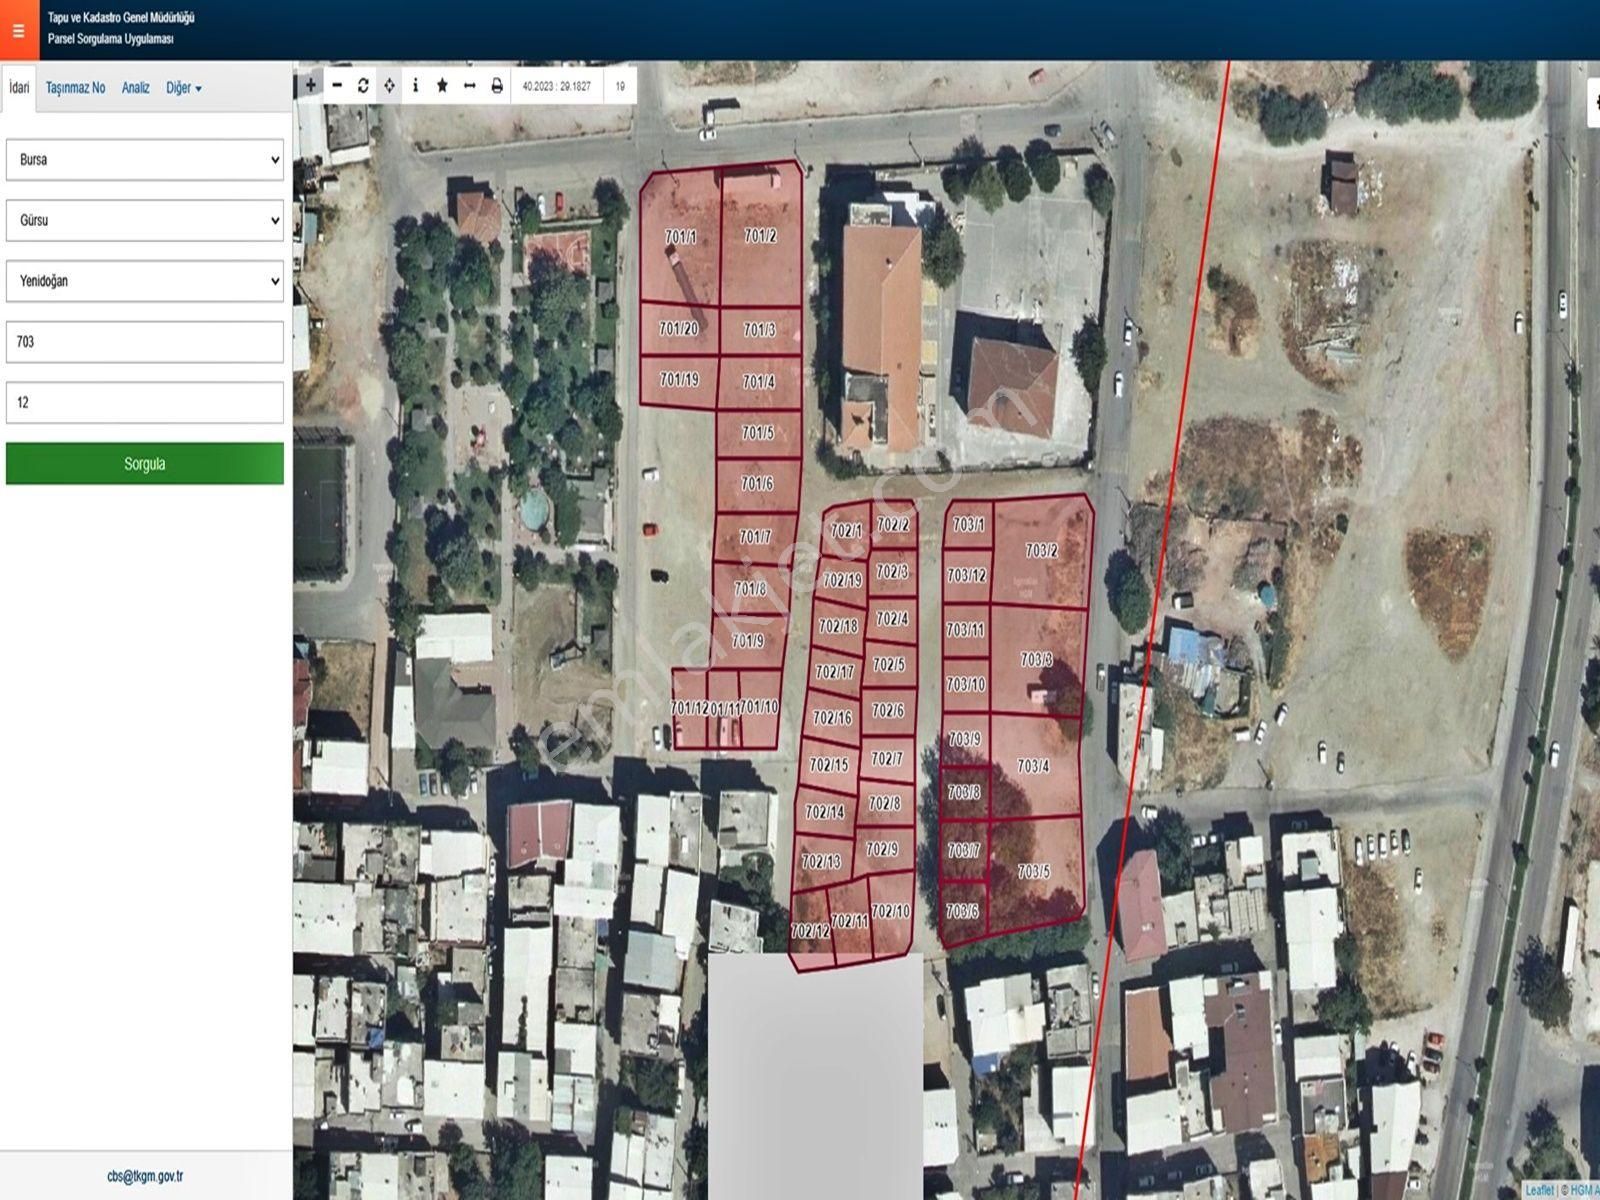Select parcel 703/8 on the map

tap(964, 792)
